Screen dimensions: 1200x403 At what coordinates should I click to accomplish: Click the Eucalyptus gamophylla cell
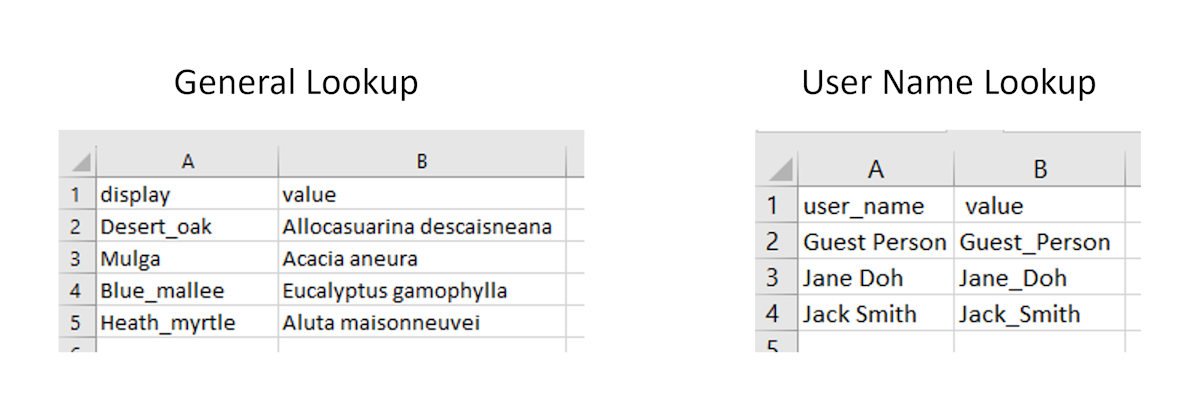[x=422, y=291]
